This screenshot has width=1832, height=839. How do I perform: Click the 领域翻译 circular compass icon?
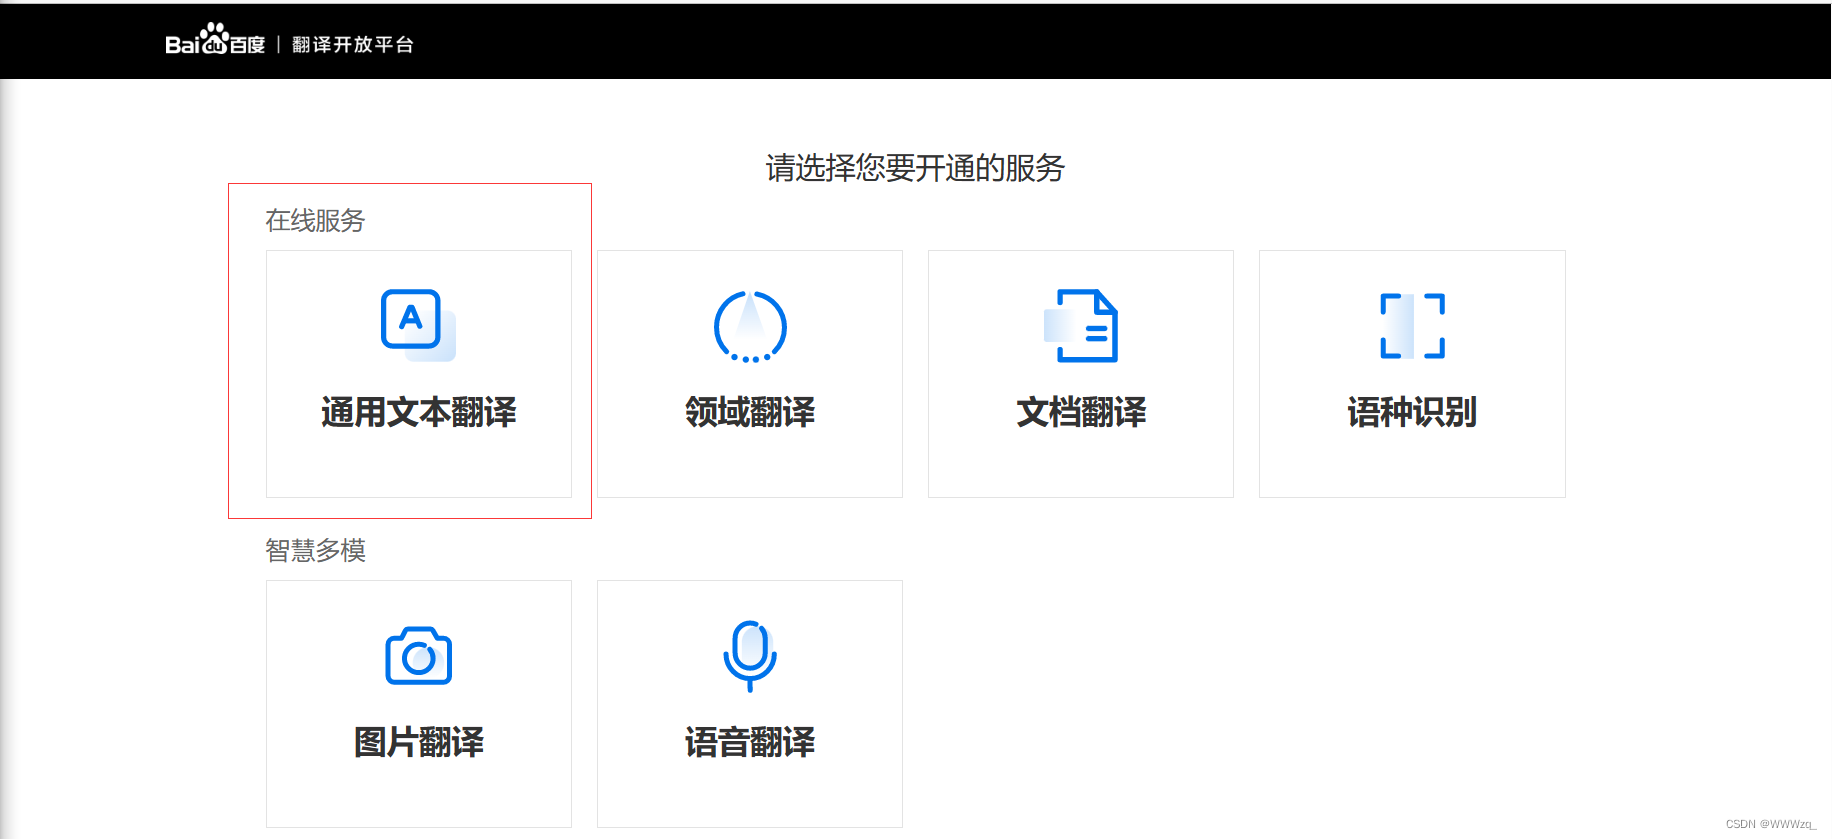[x=750, y=326]
